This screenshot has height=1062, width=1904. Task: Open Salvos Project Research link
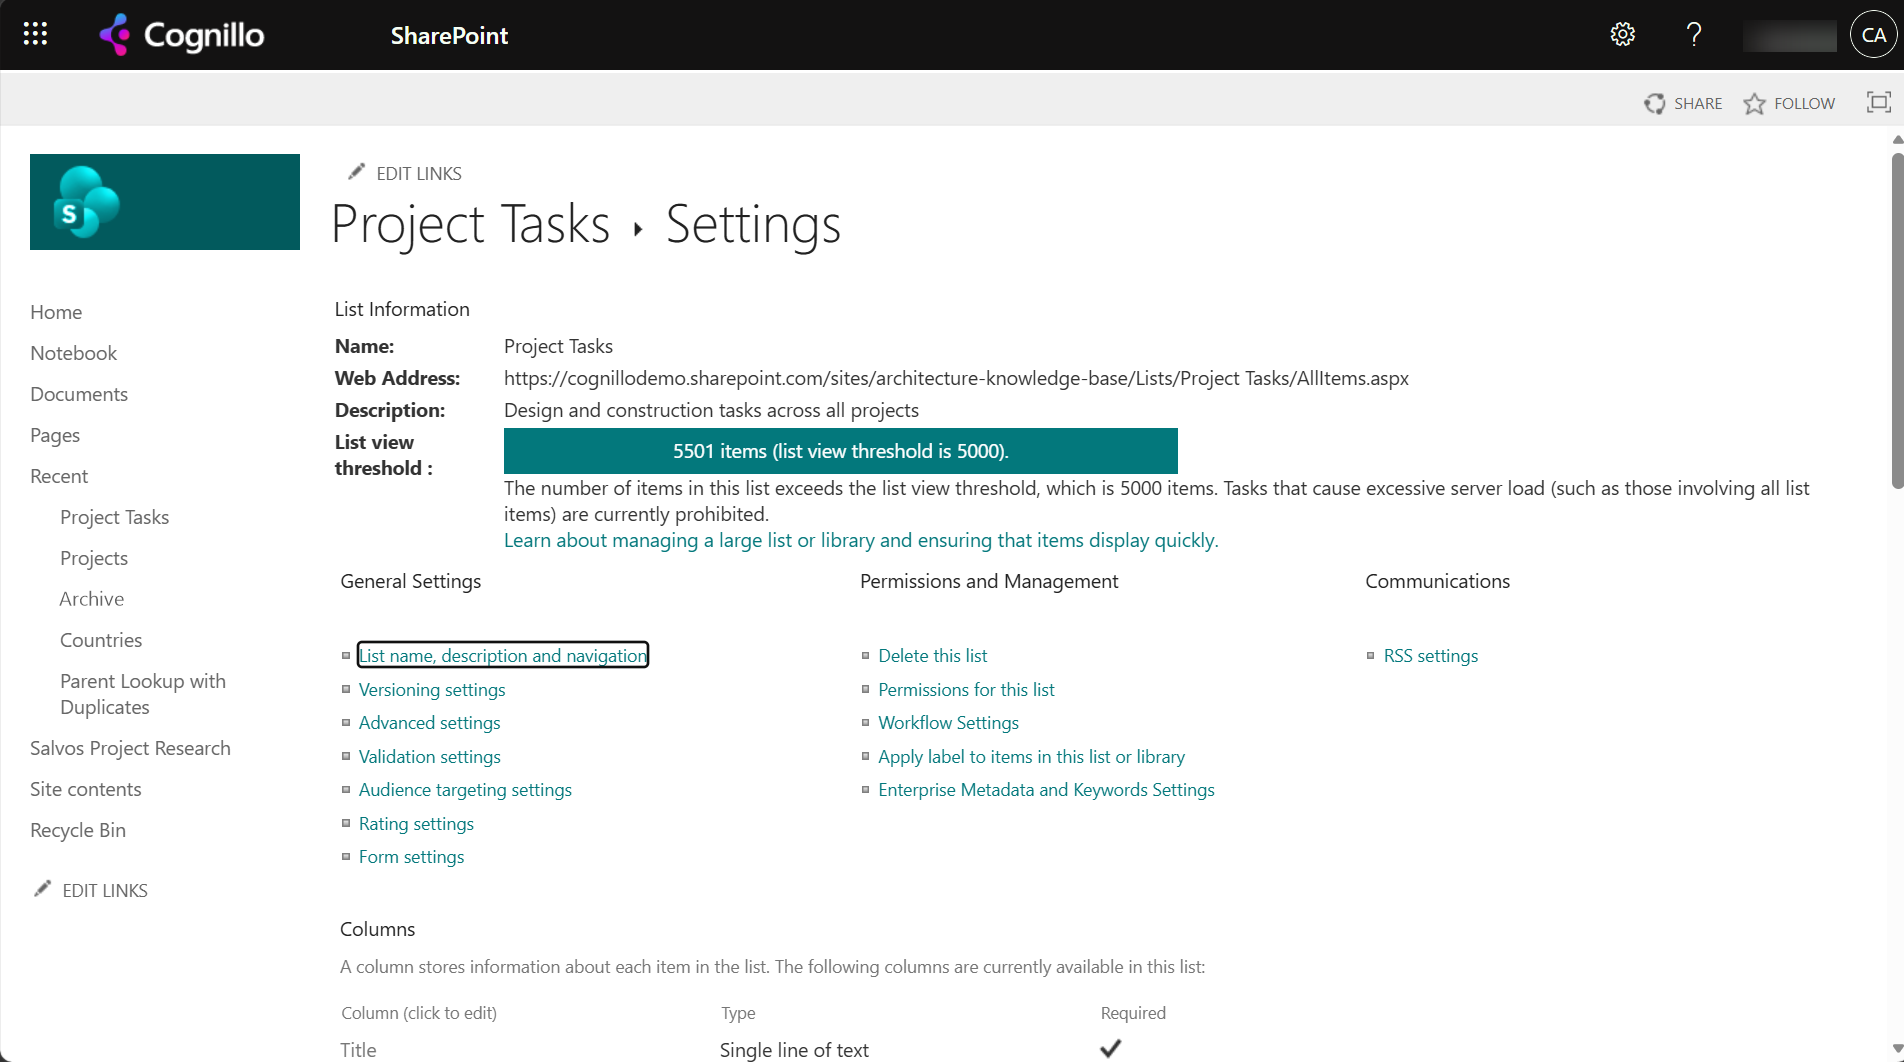point(130,748)
